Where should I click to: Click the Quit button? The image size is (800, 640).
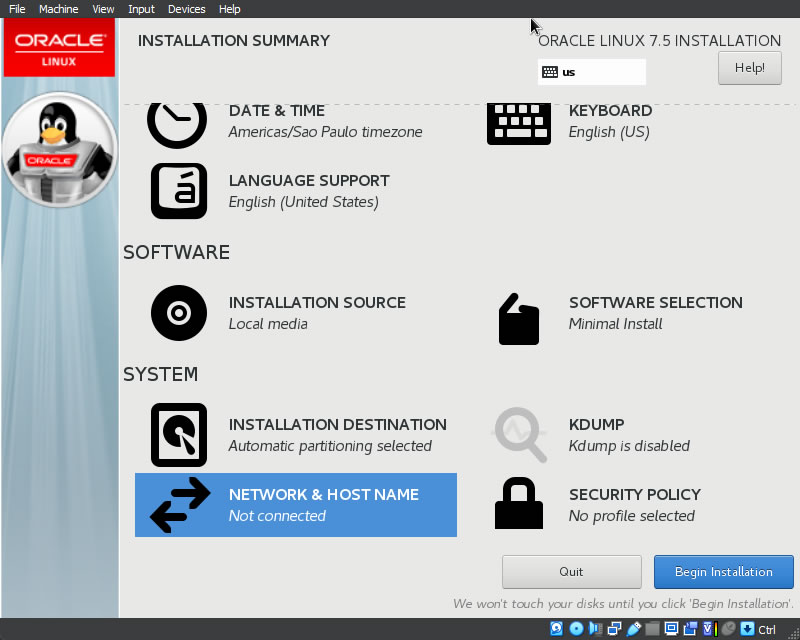[x=571, y=572]
